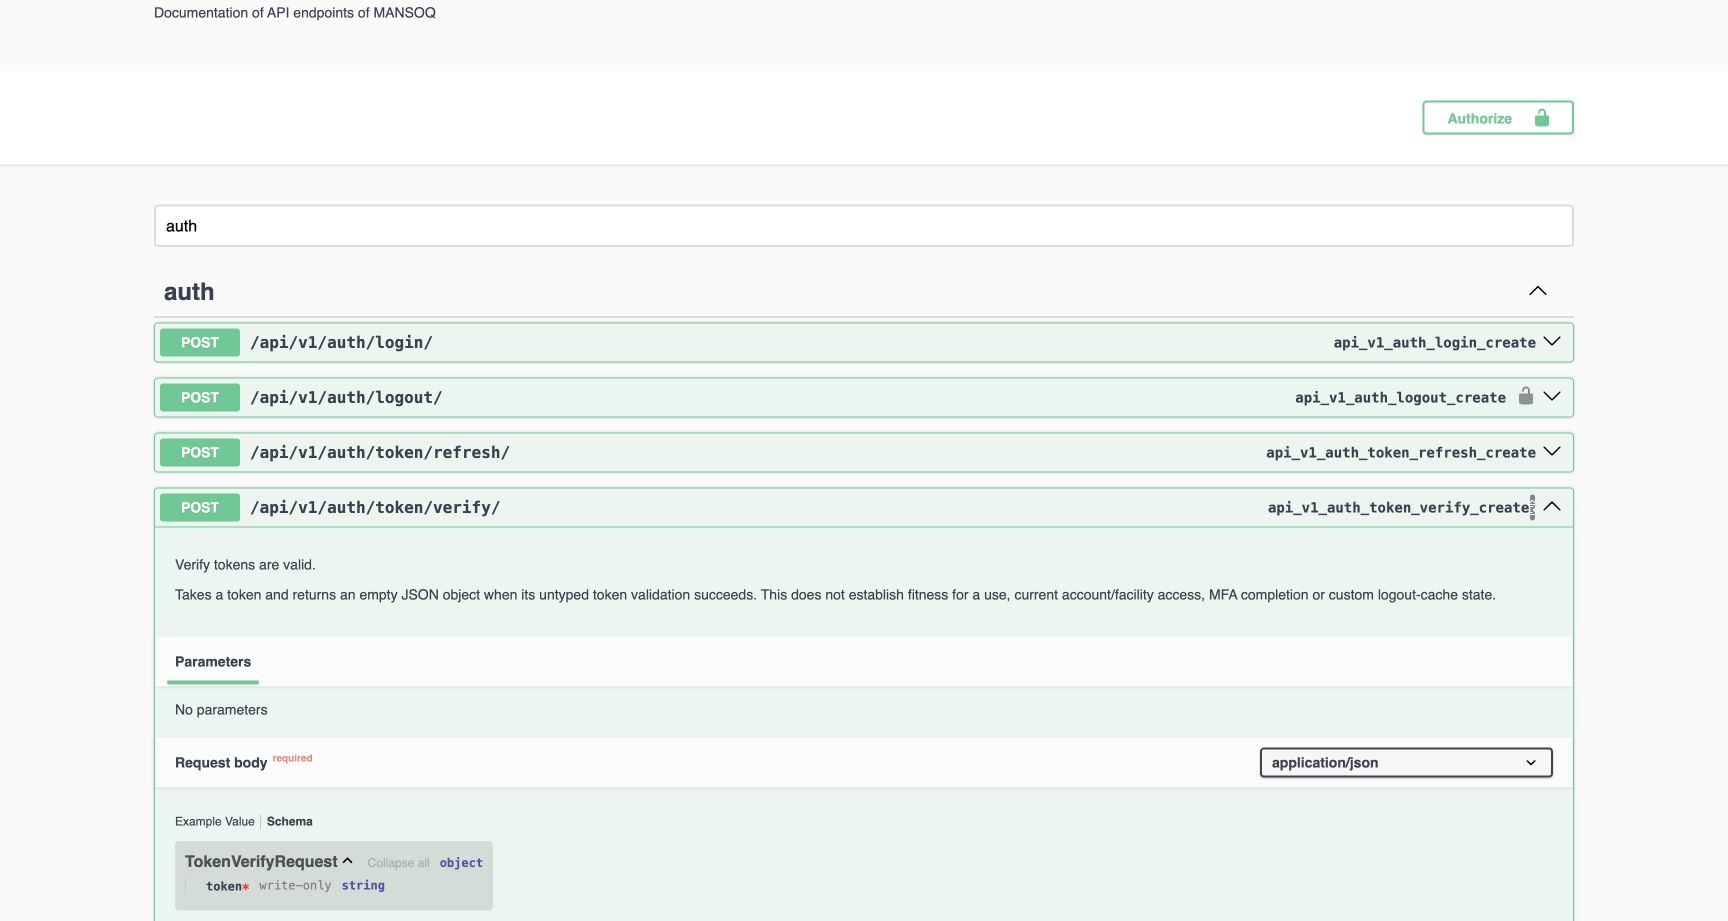The width and height of the screenshot is (1728, 921).
Task: Expand the api_v1_auth_login_create chevron
Action: pos(1552,342)
